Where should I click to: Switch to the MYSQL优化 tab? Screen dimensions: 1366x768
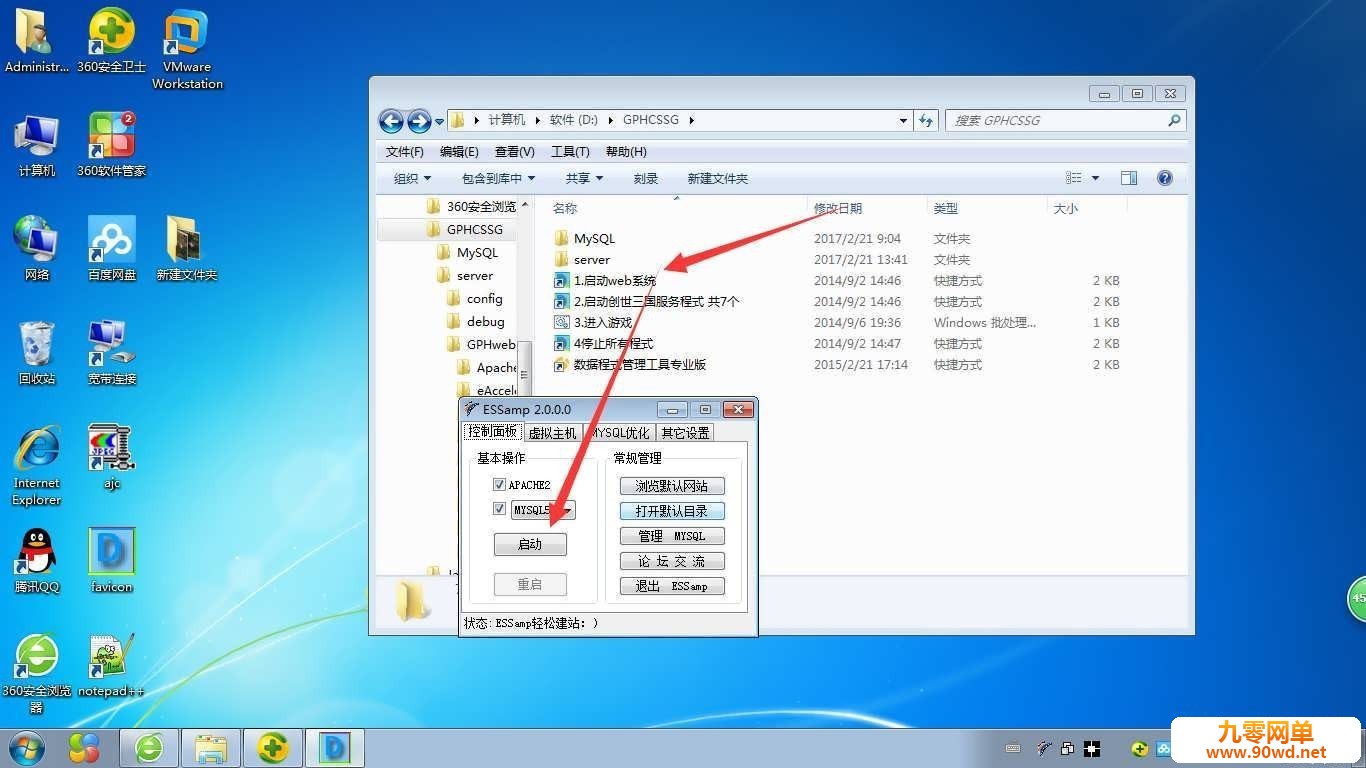(619, 433)
